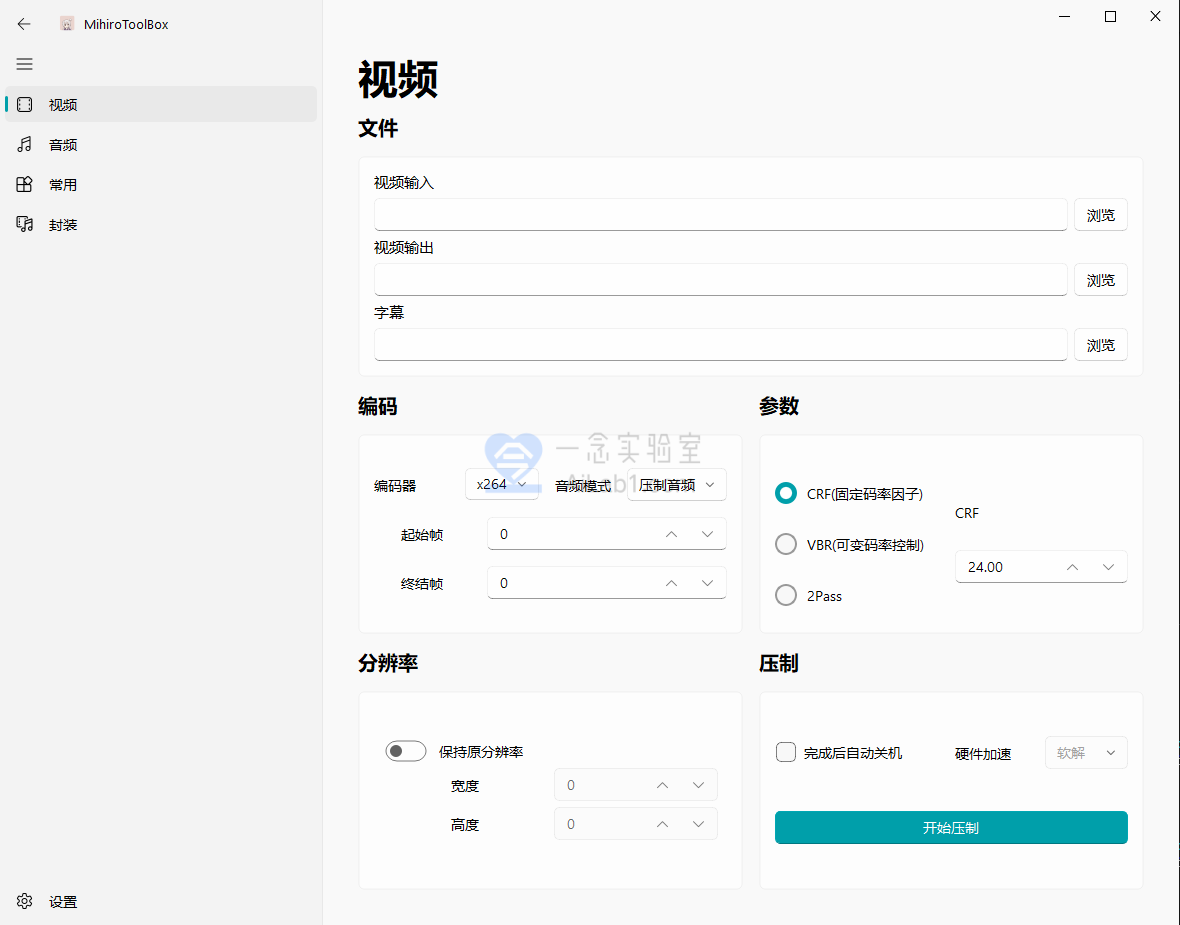Enable 完成后自动关机 checkbox

[x=785, y=752]
